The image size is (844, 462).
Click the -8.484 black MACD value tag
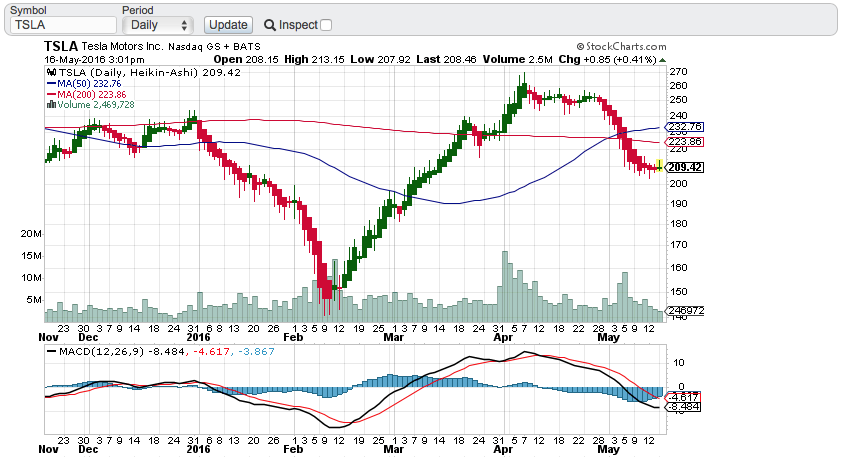tap(683, 407)
